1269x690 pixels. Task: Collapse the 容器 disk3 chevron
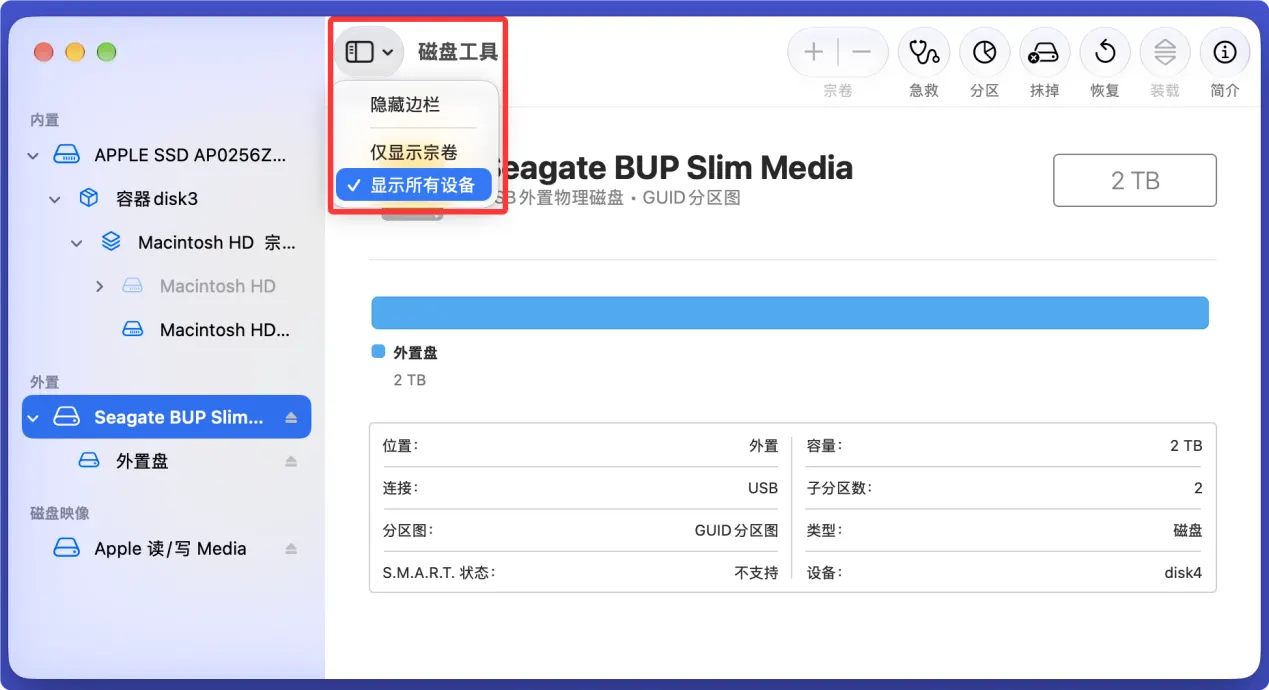click(x=55, y=199)
